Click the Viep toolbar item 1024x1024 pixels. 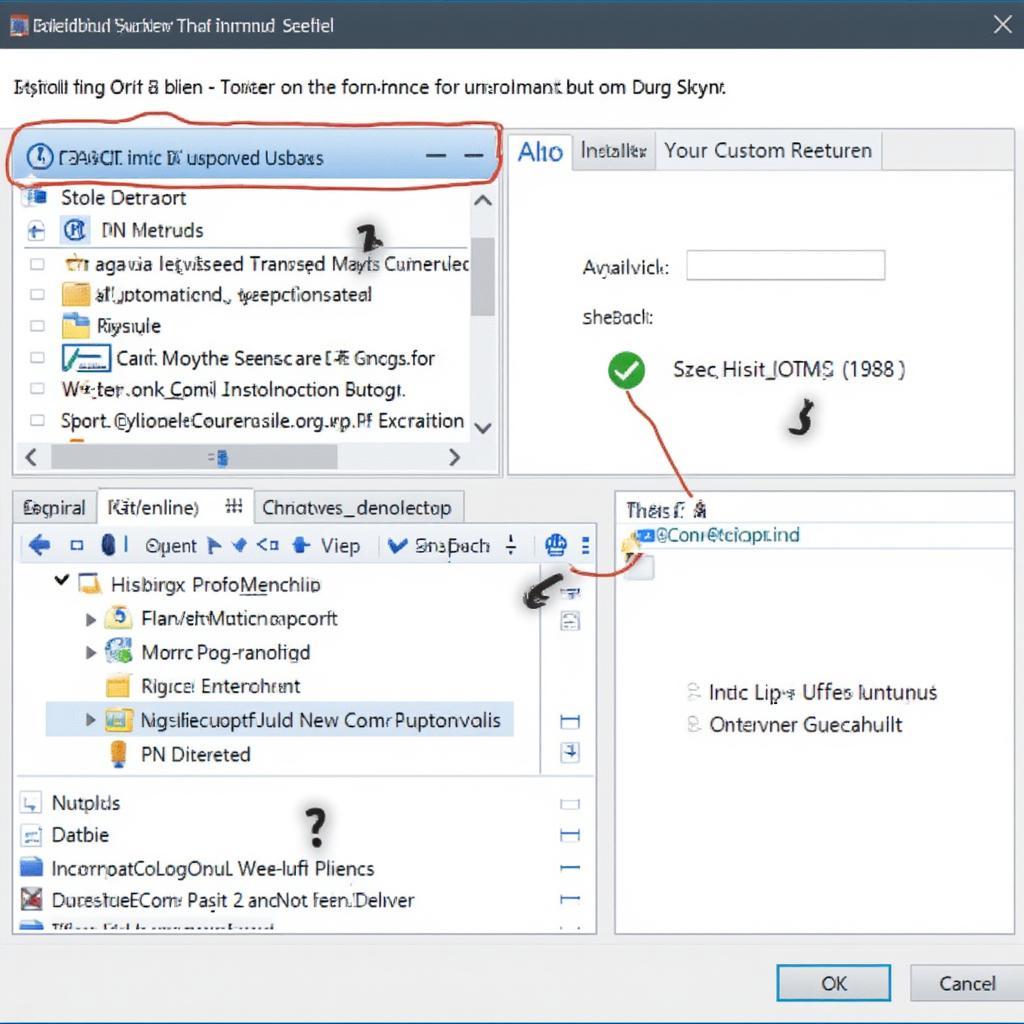[x=340, y=546]
